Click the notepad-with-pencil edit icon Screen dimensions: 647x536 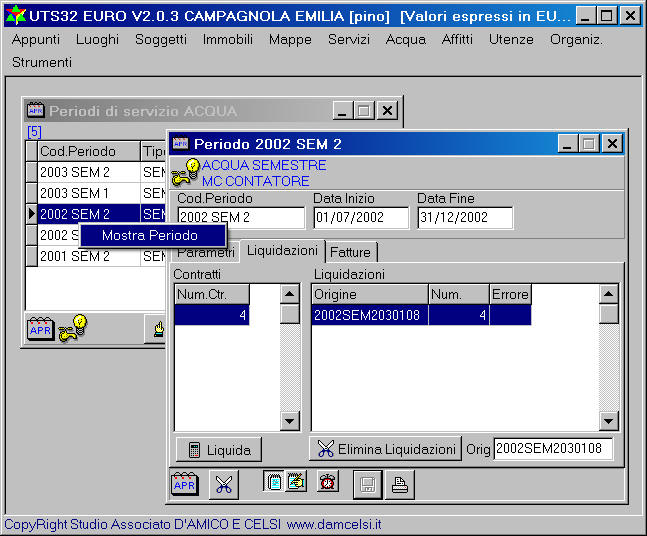296,481
